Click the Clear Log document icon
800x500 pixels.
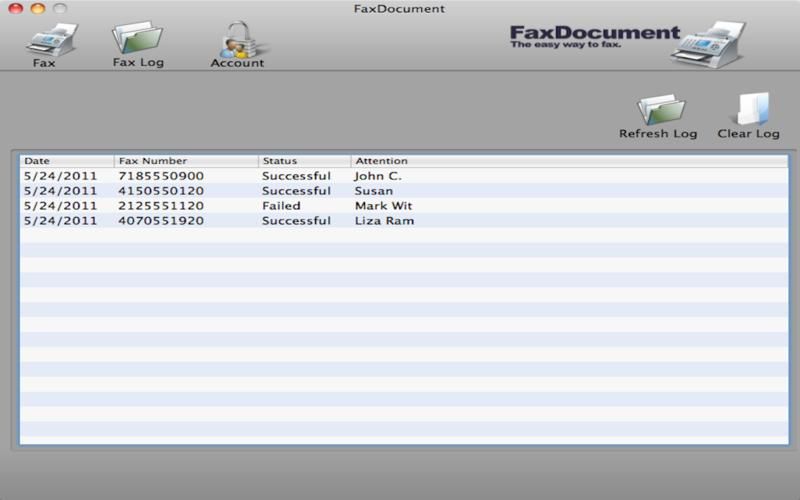pos(753,109)
